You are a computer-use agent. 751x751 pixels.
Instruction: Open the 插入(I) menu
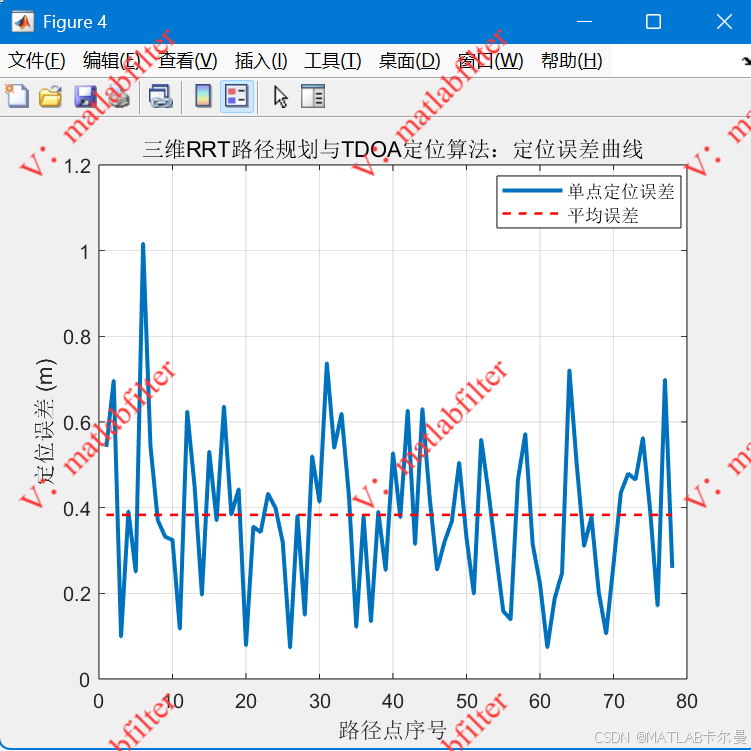261,61
